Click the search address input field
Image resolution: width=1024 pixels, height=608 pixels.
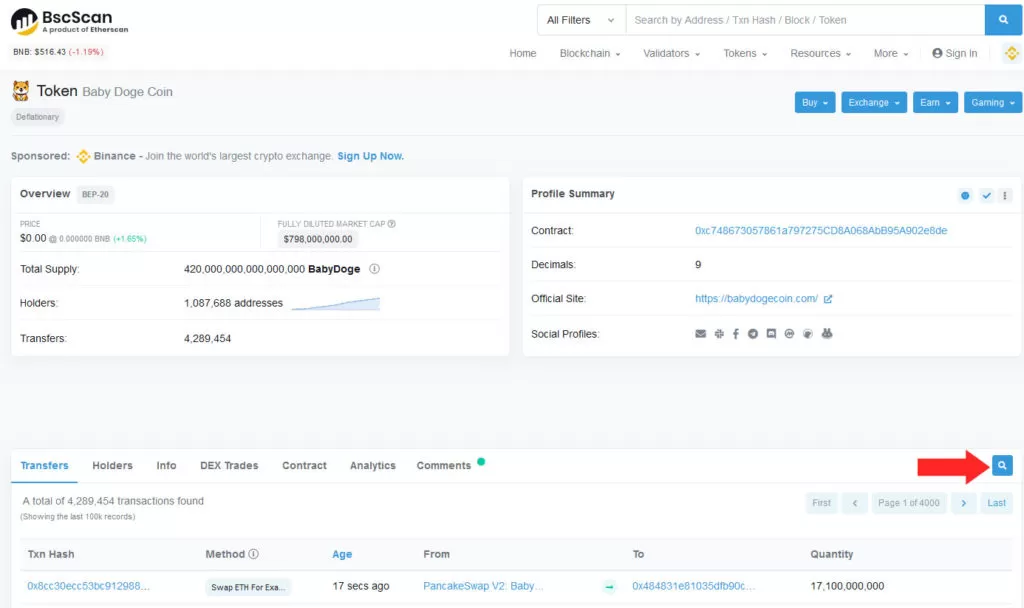(805, 20)
